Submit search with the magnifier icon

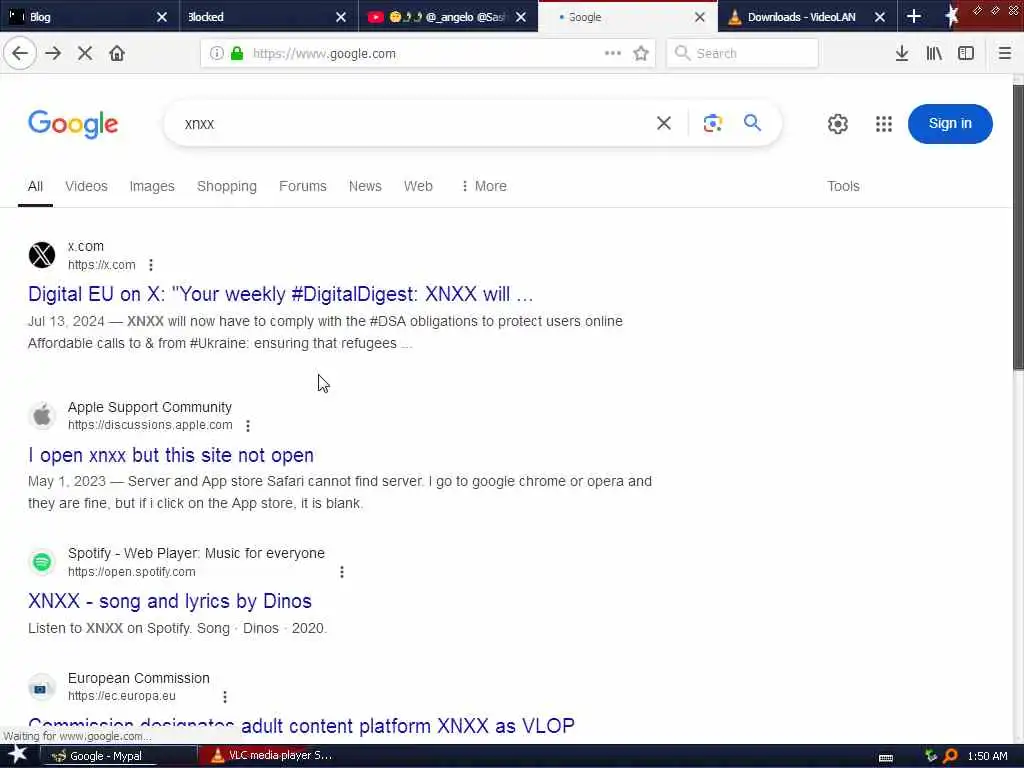click(x=752, y=123)
